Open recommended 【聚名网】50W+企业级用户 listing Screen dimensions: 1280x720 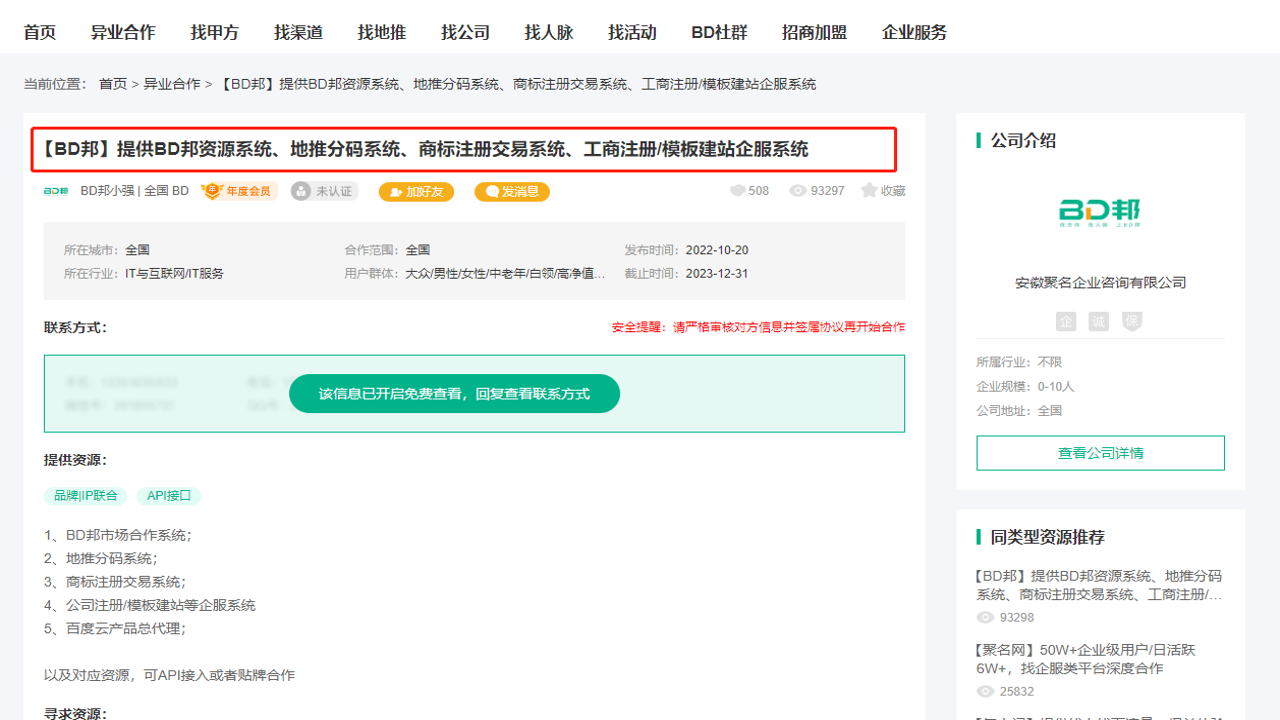1085,659
